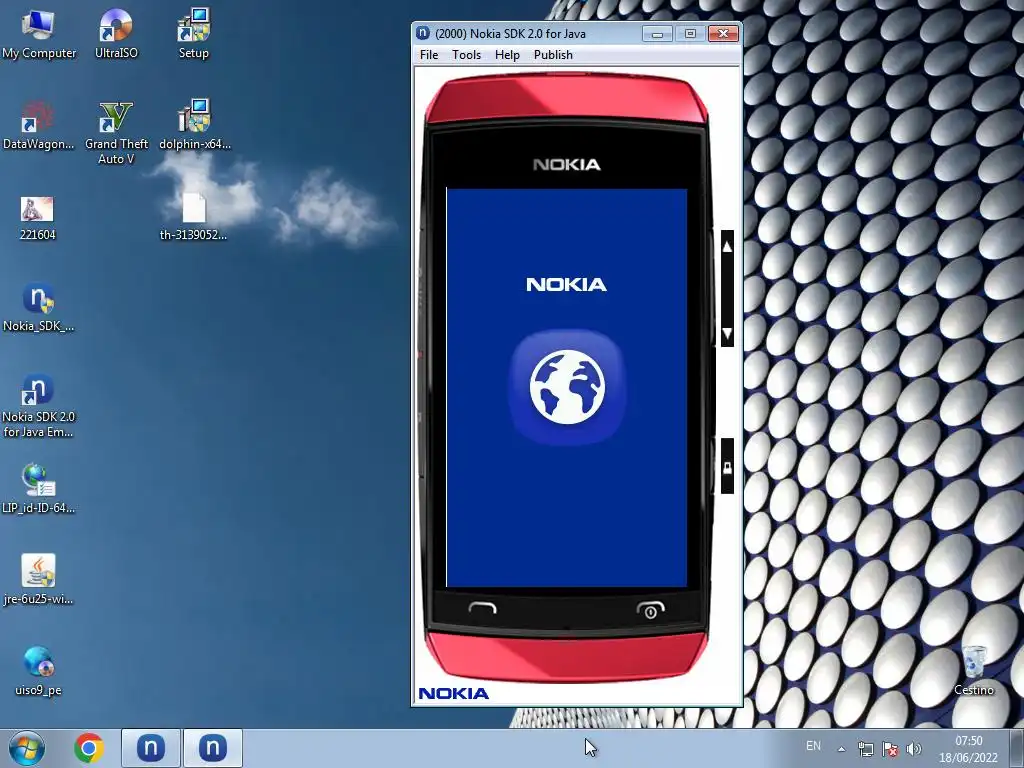Viewport: 1024px width, 768px height.
Task: Open the network tray icon
Action: pos(865,749)
